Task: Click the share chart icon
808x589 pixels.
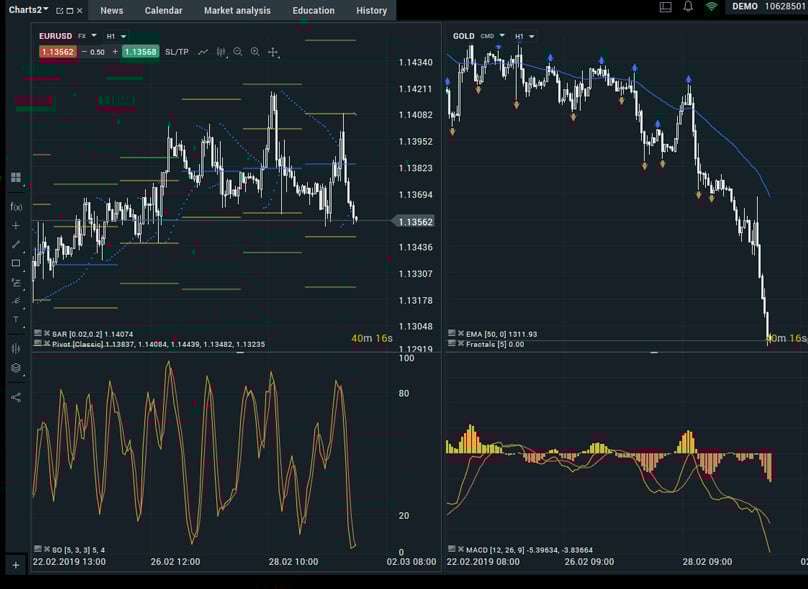Action: pyautogui.click(x=16, y=397)
